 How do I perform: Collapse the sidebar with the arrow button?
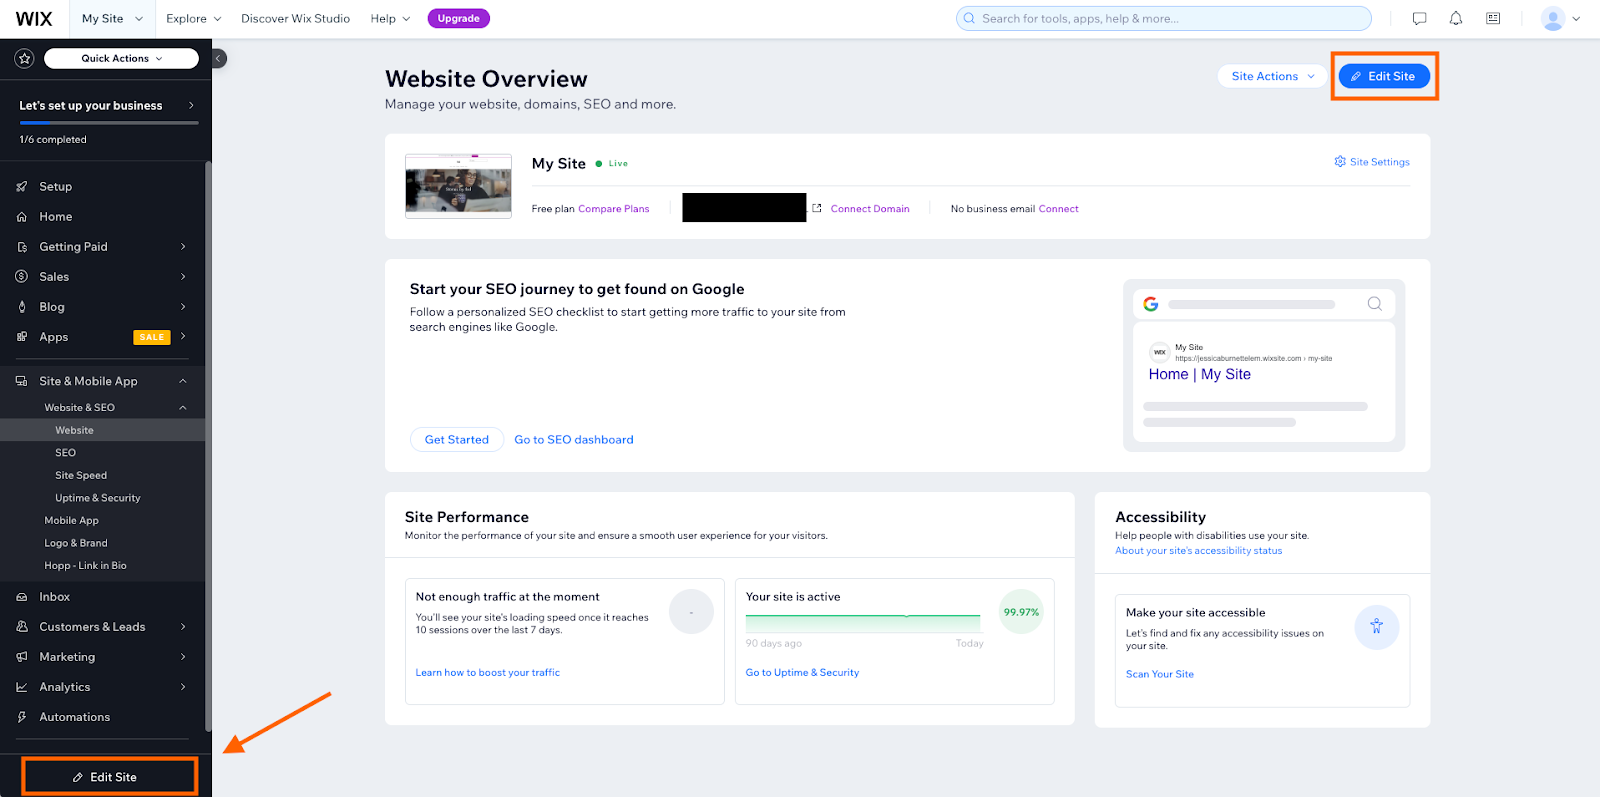(219, 58)
